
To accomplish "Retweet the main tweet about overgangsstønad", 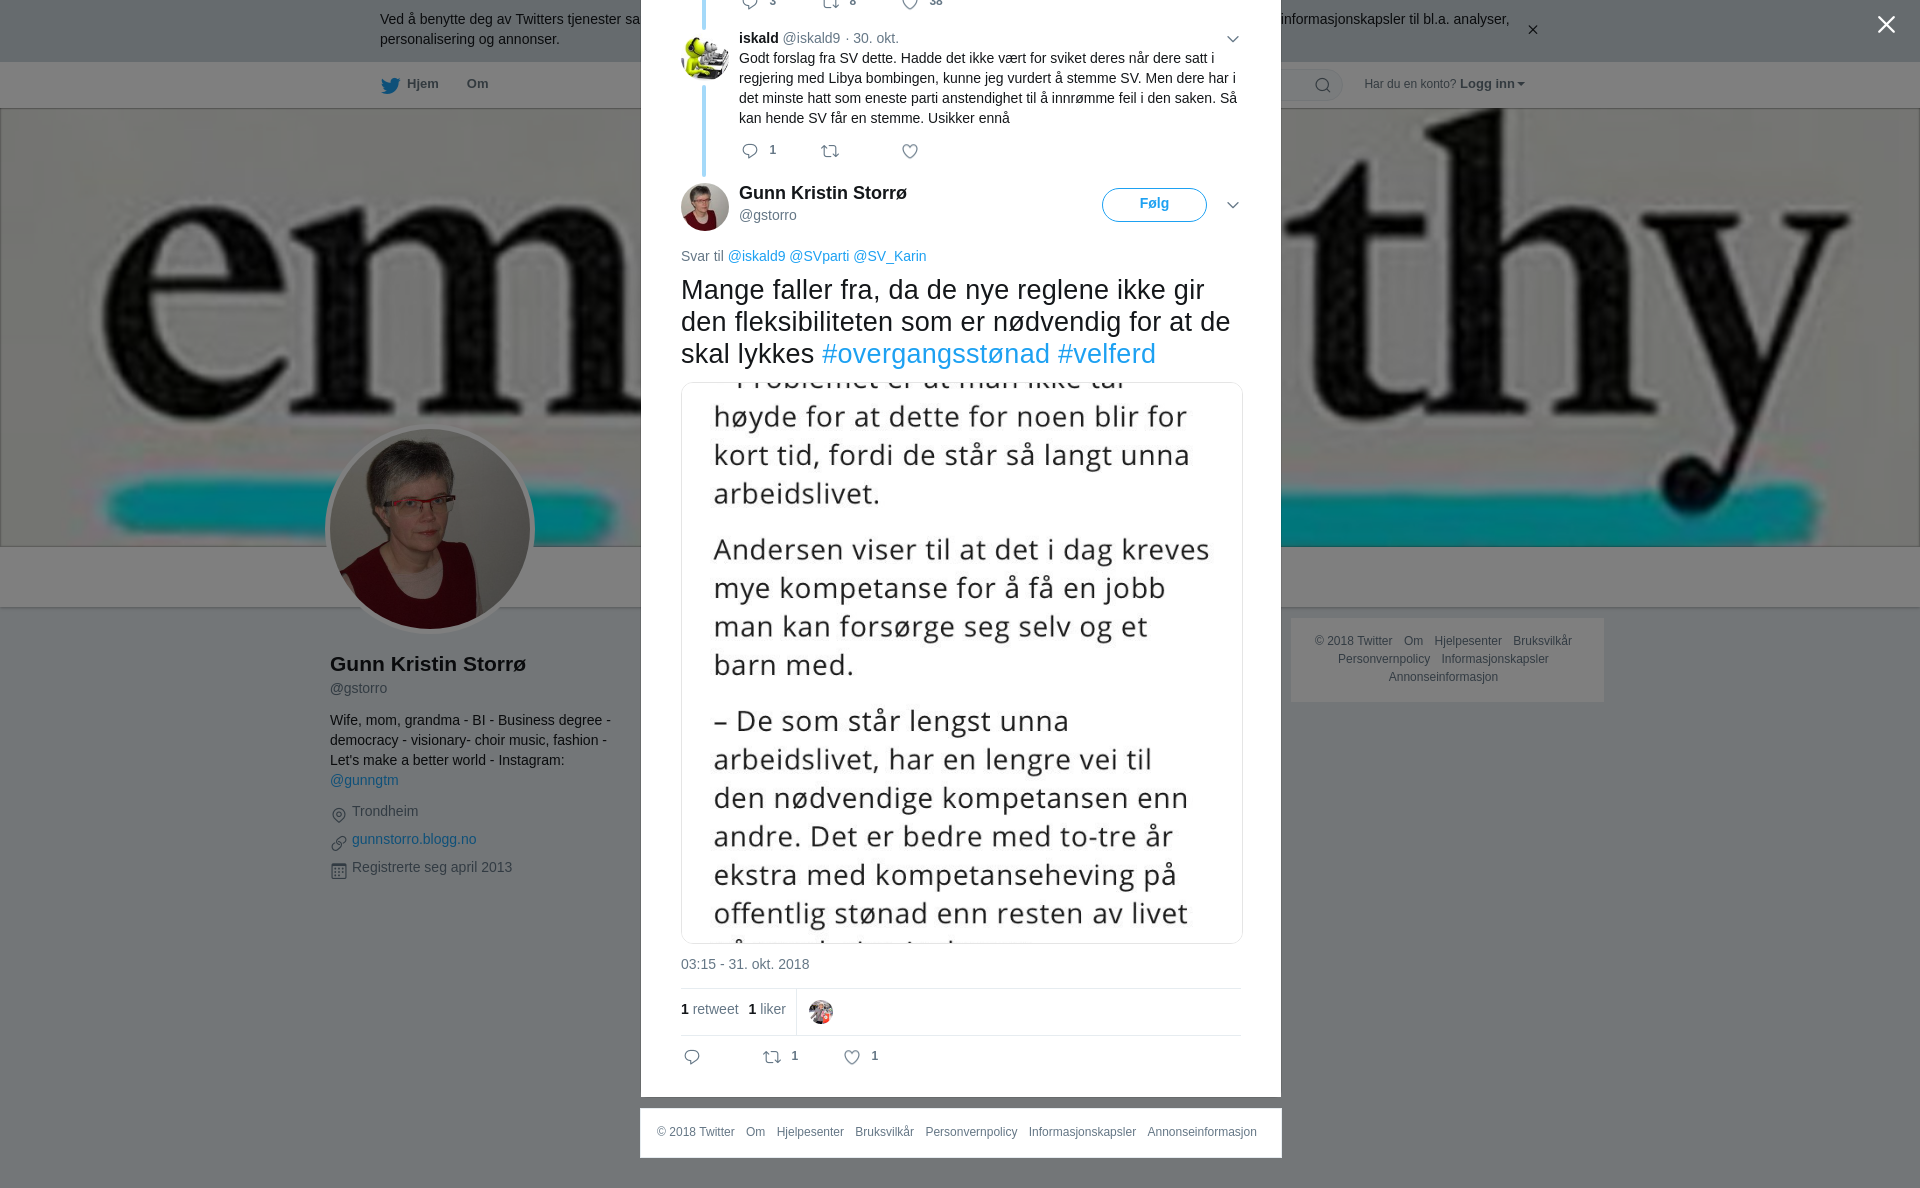I will click(772, 1057).
